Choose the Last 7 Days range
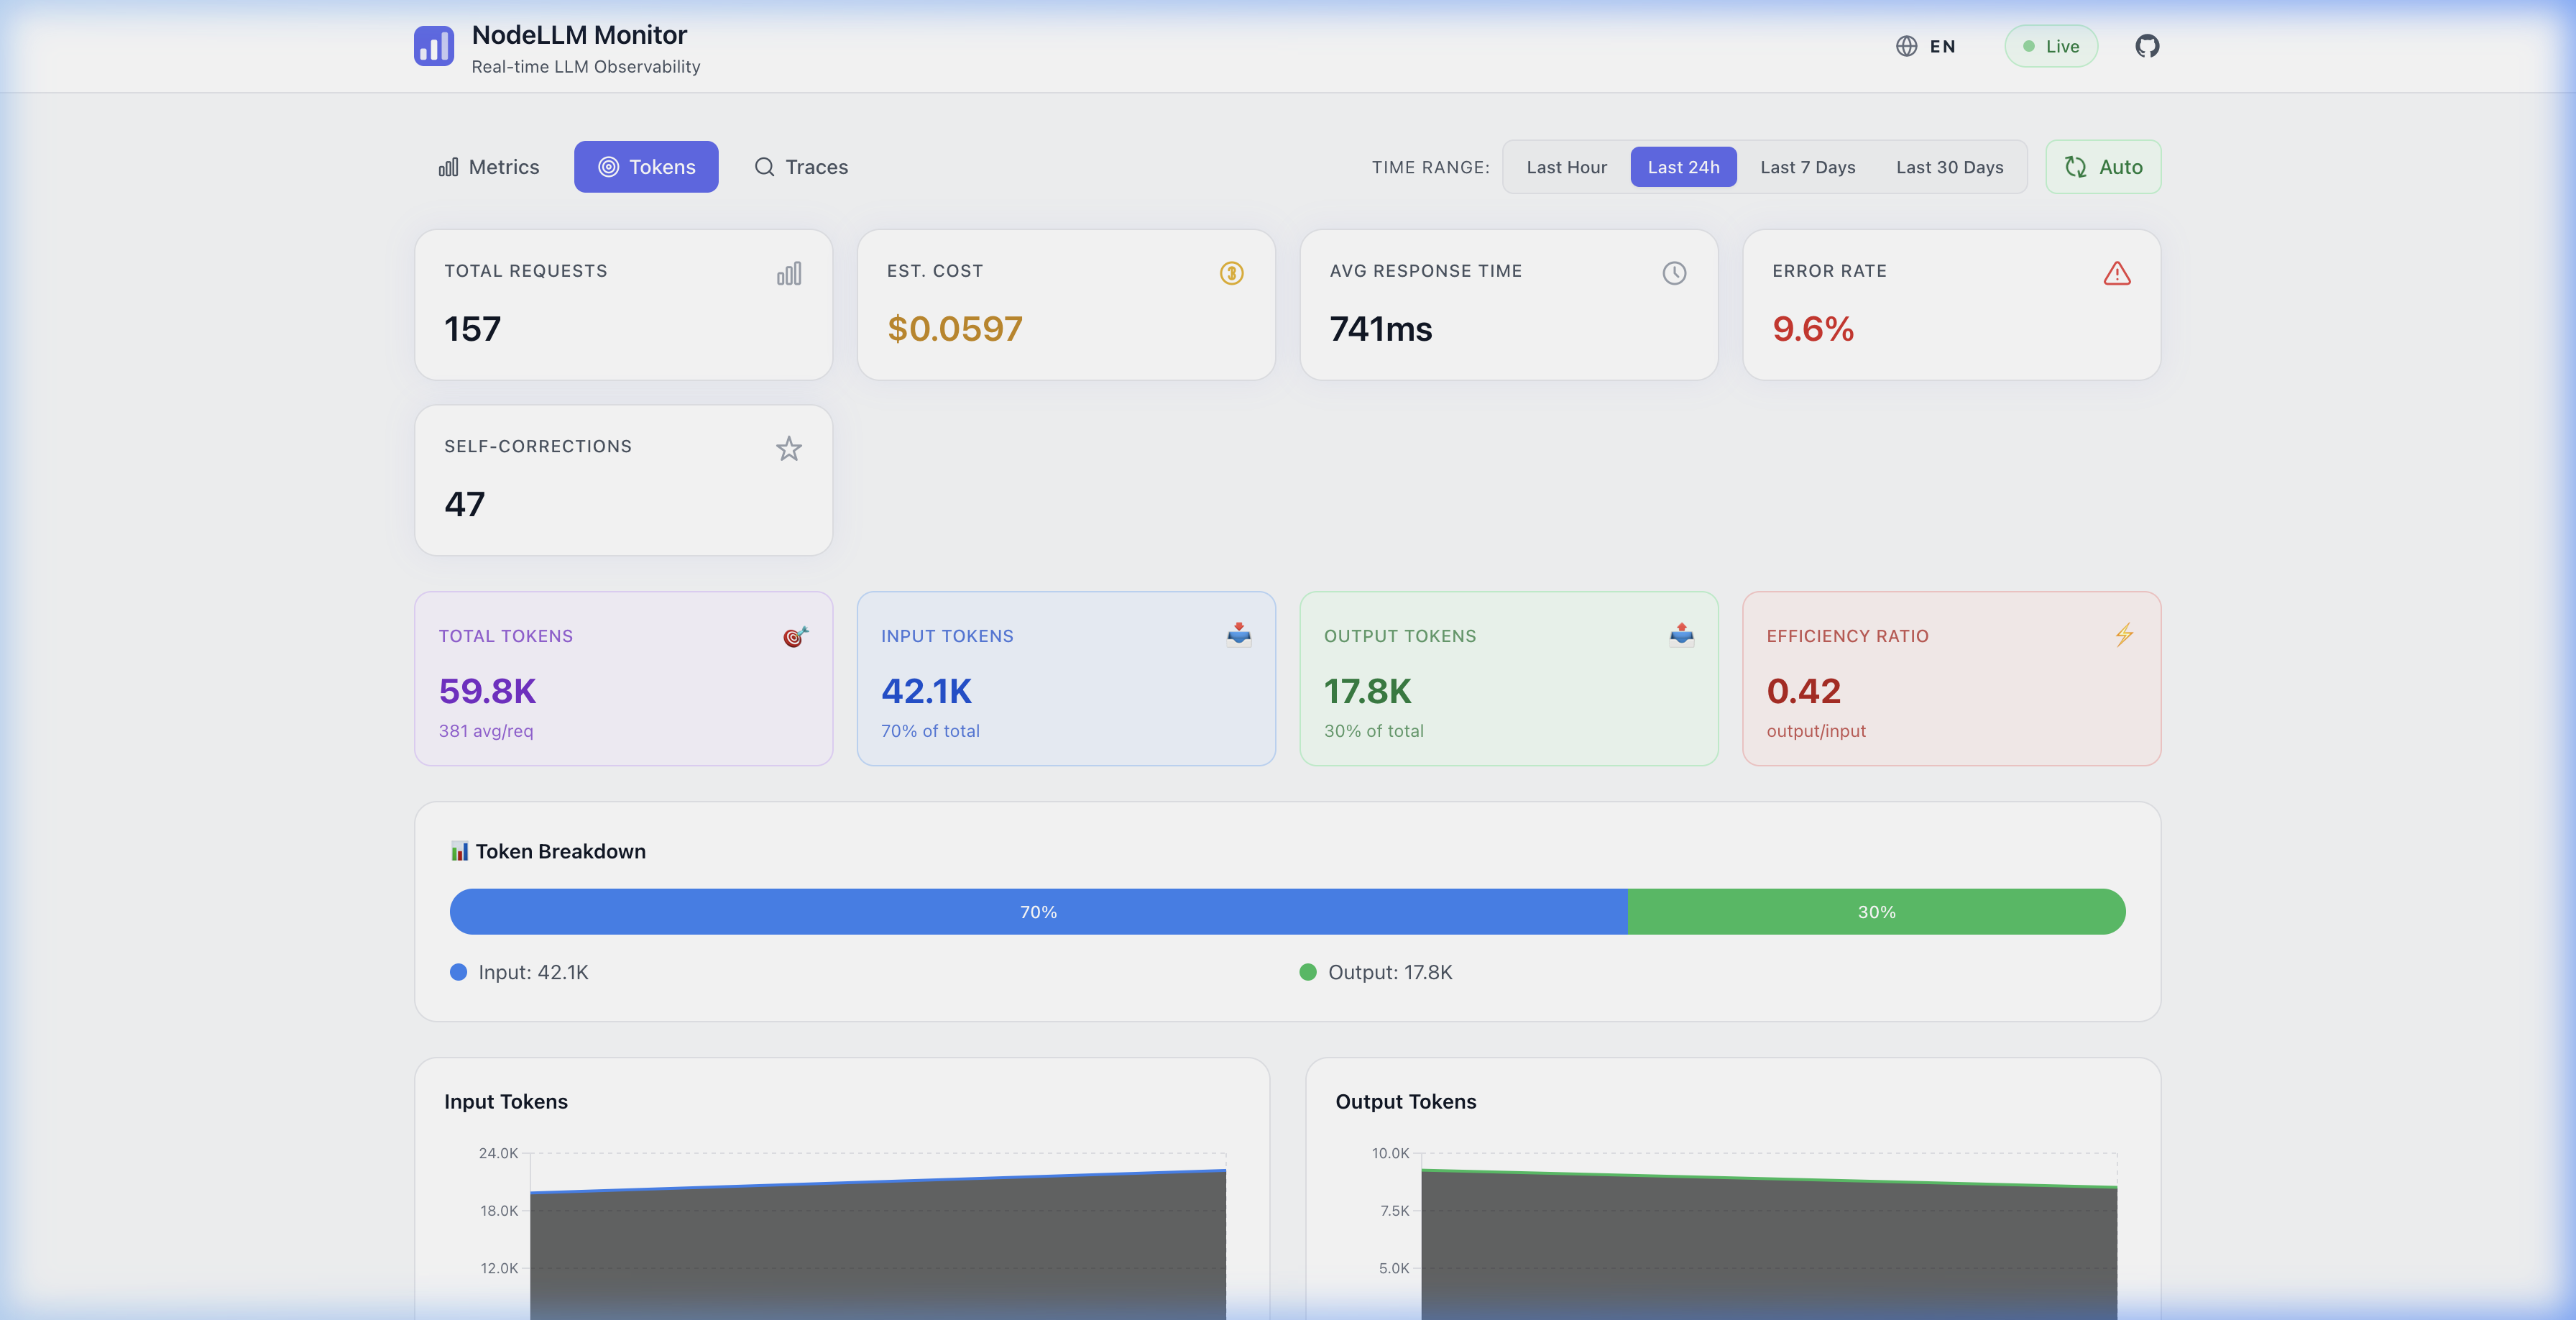This screenshot has height=1320, width=2576. pyautogui.click(x=1807, y=167)
